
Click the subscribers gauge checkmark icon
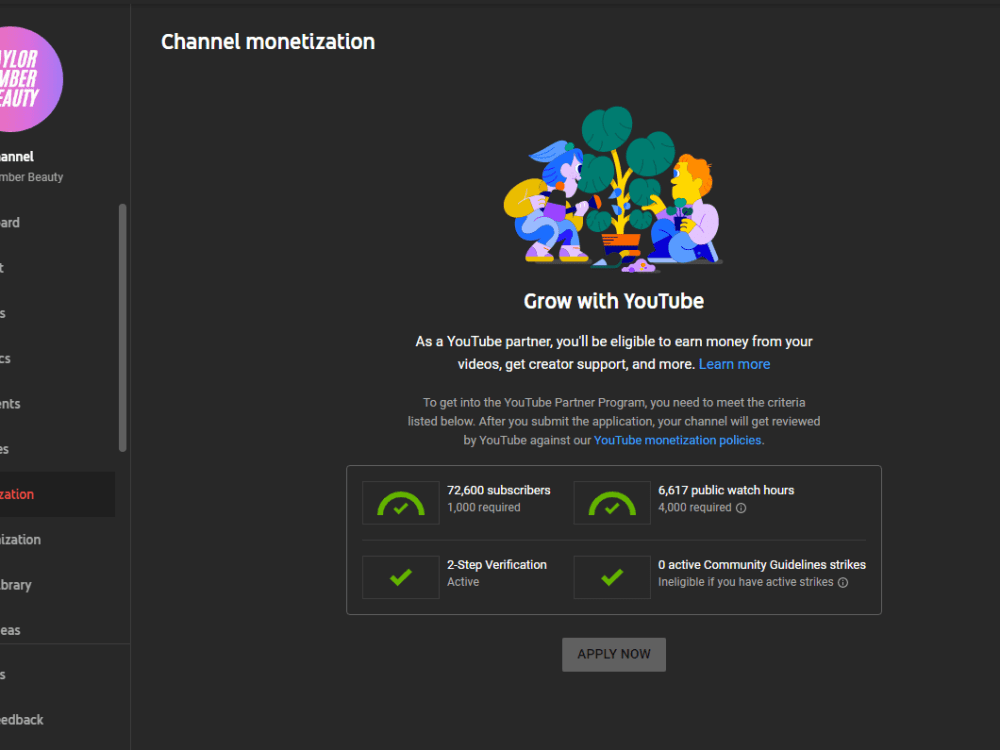click(401, 503)
